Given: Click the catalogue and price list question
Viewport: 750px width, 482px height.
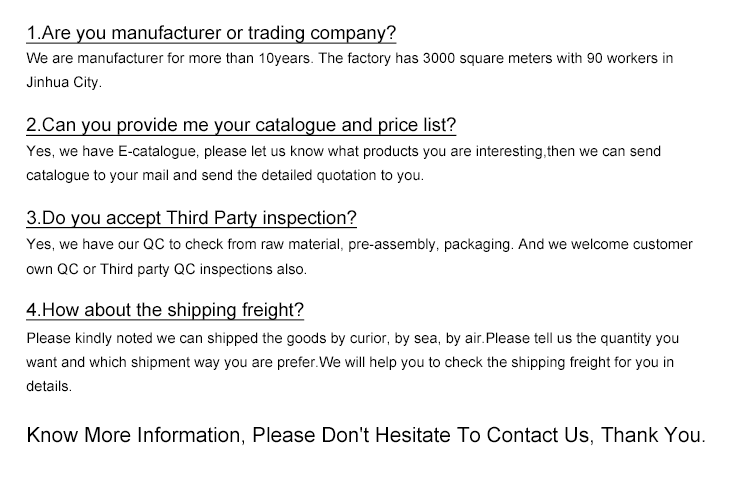Looking at the screenshot, I should (241, 125).
